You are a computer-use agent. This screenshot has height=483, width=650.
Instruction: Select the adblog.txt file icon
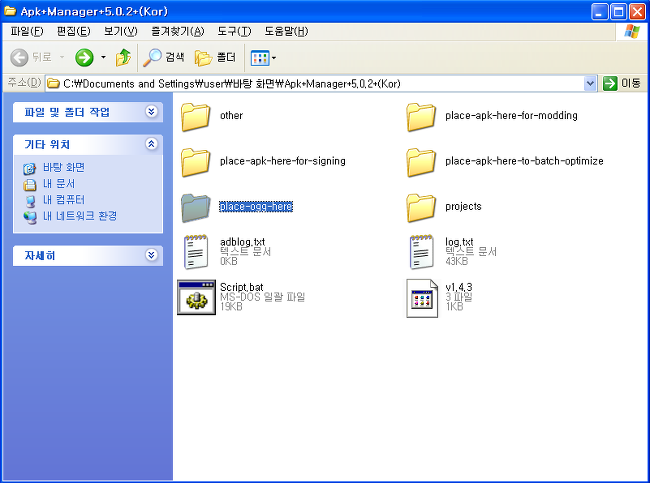pyautogui.click(x=196, y=252)
